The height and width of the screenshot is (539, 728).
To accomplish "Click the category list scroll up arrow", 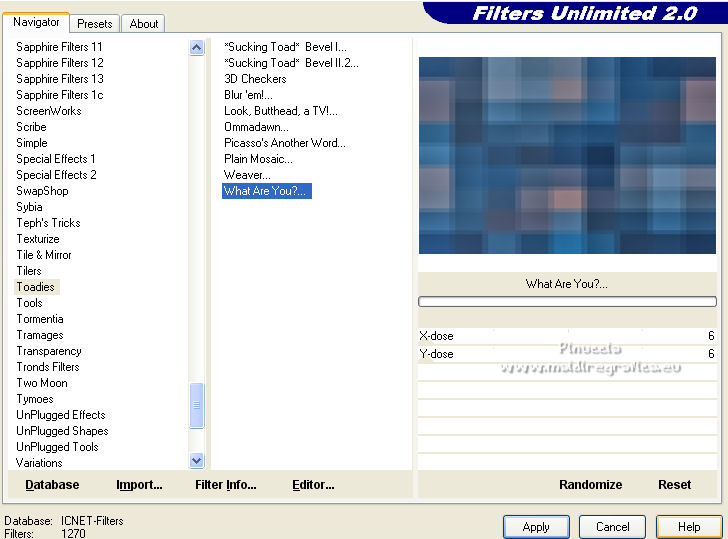I will pyautogui.click(x=196, y=47).
